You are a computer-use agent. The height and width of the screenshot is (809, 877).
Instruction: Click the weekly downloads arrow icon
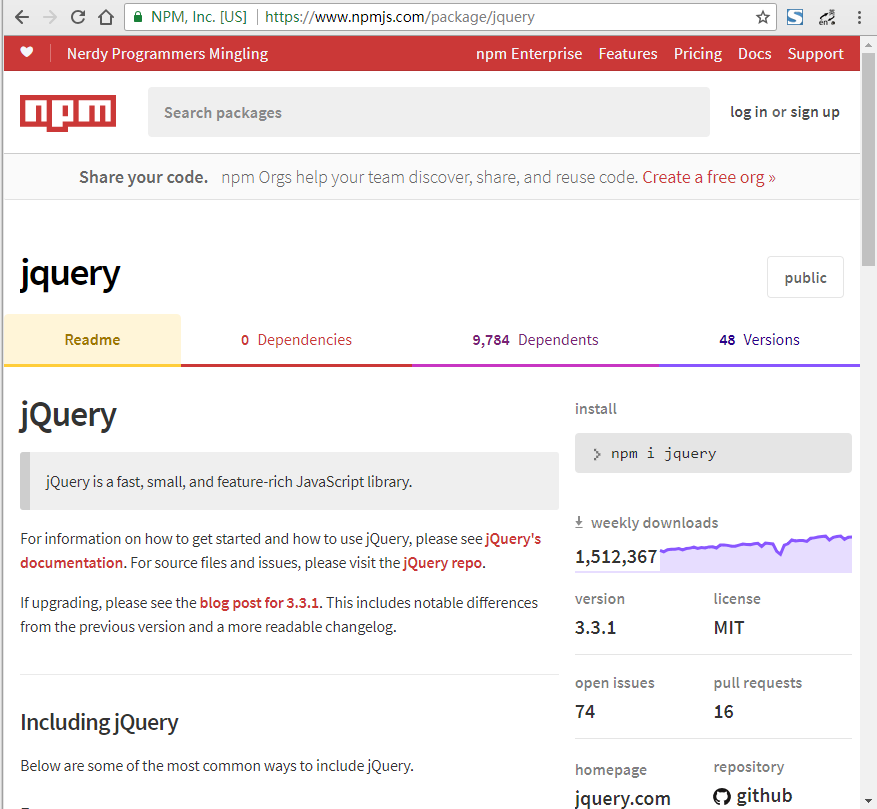click(579, 522)
